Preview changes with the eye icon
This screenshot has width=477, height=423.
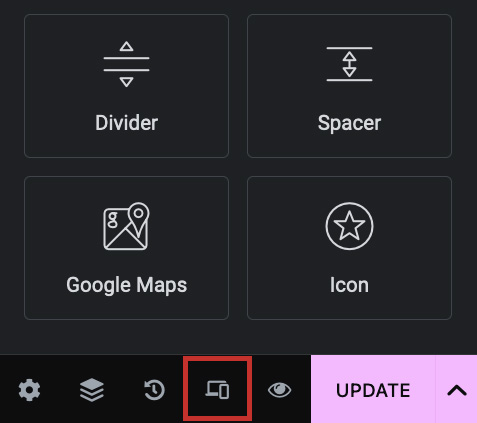tap(279, 390)
